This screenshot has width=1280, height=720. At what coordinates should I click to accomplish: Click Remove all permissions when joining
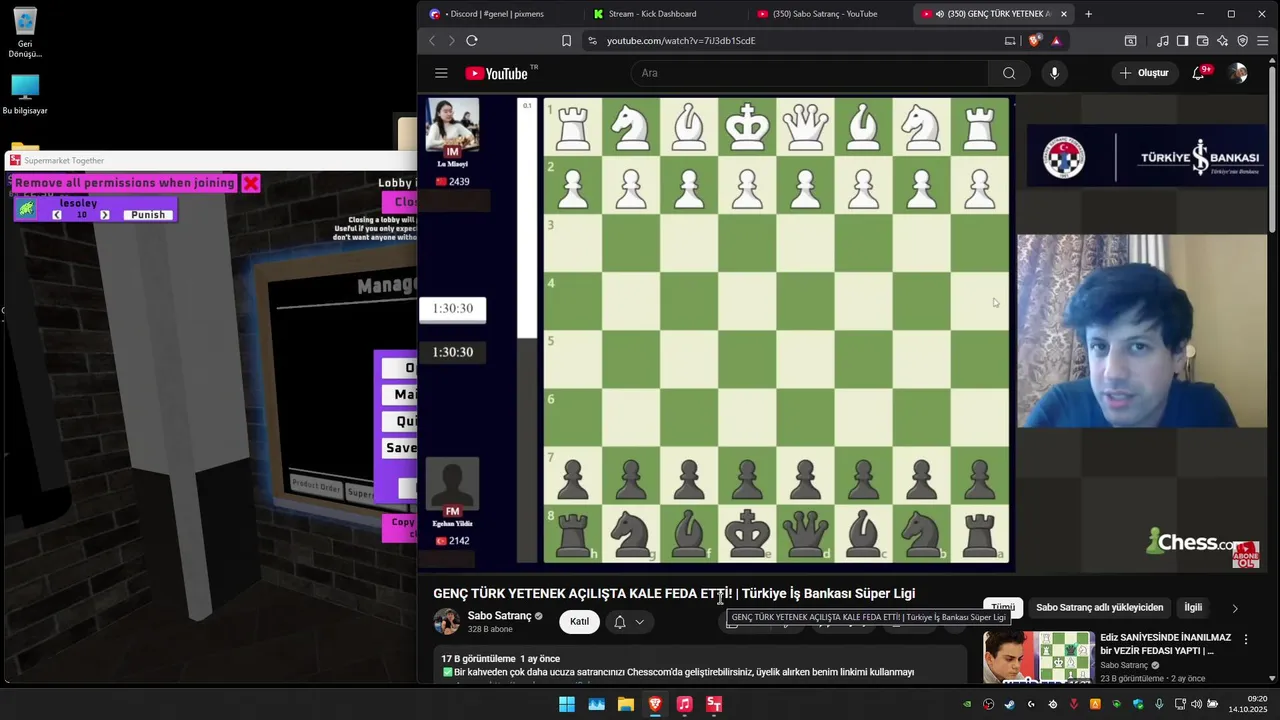pos(125,183)
